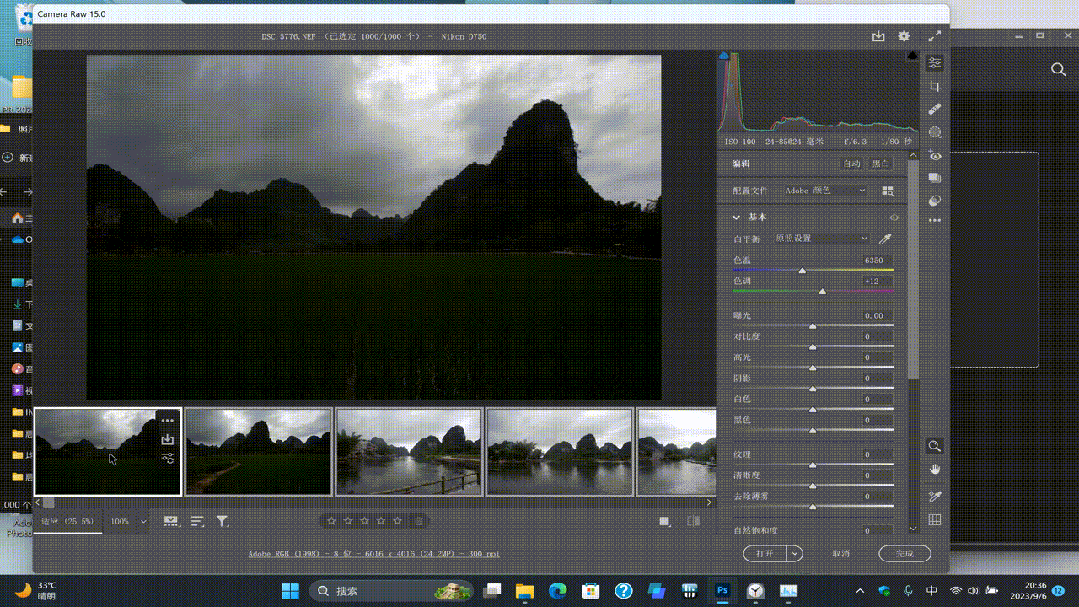The height and width of the screenshot is (607, 1079).
Task: Click the Exposure (曝光) slider handle
Action: tap(812, 326)
